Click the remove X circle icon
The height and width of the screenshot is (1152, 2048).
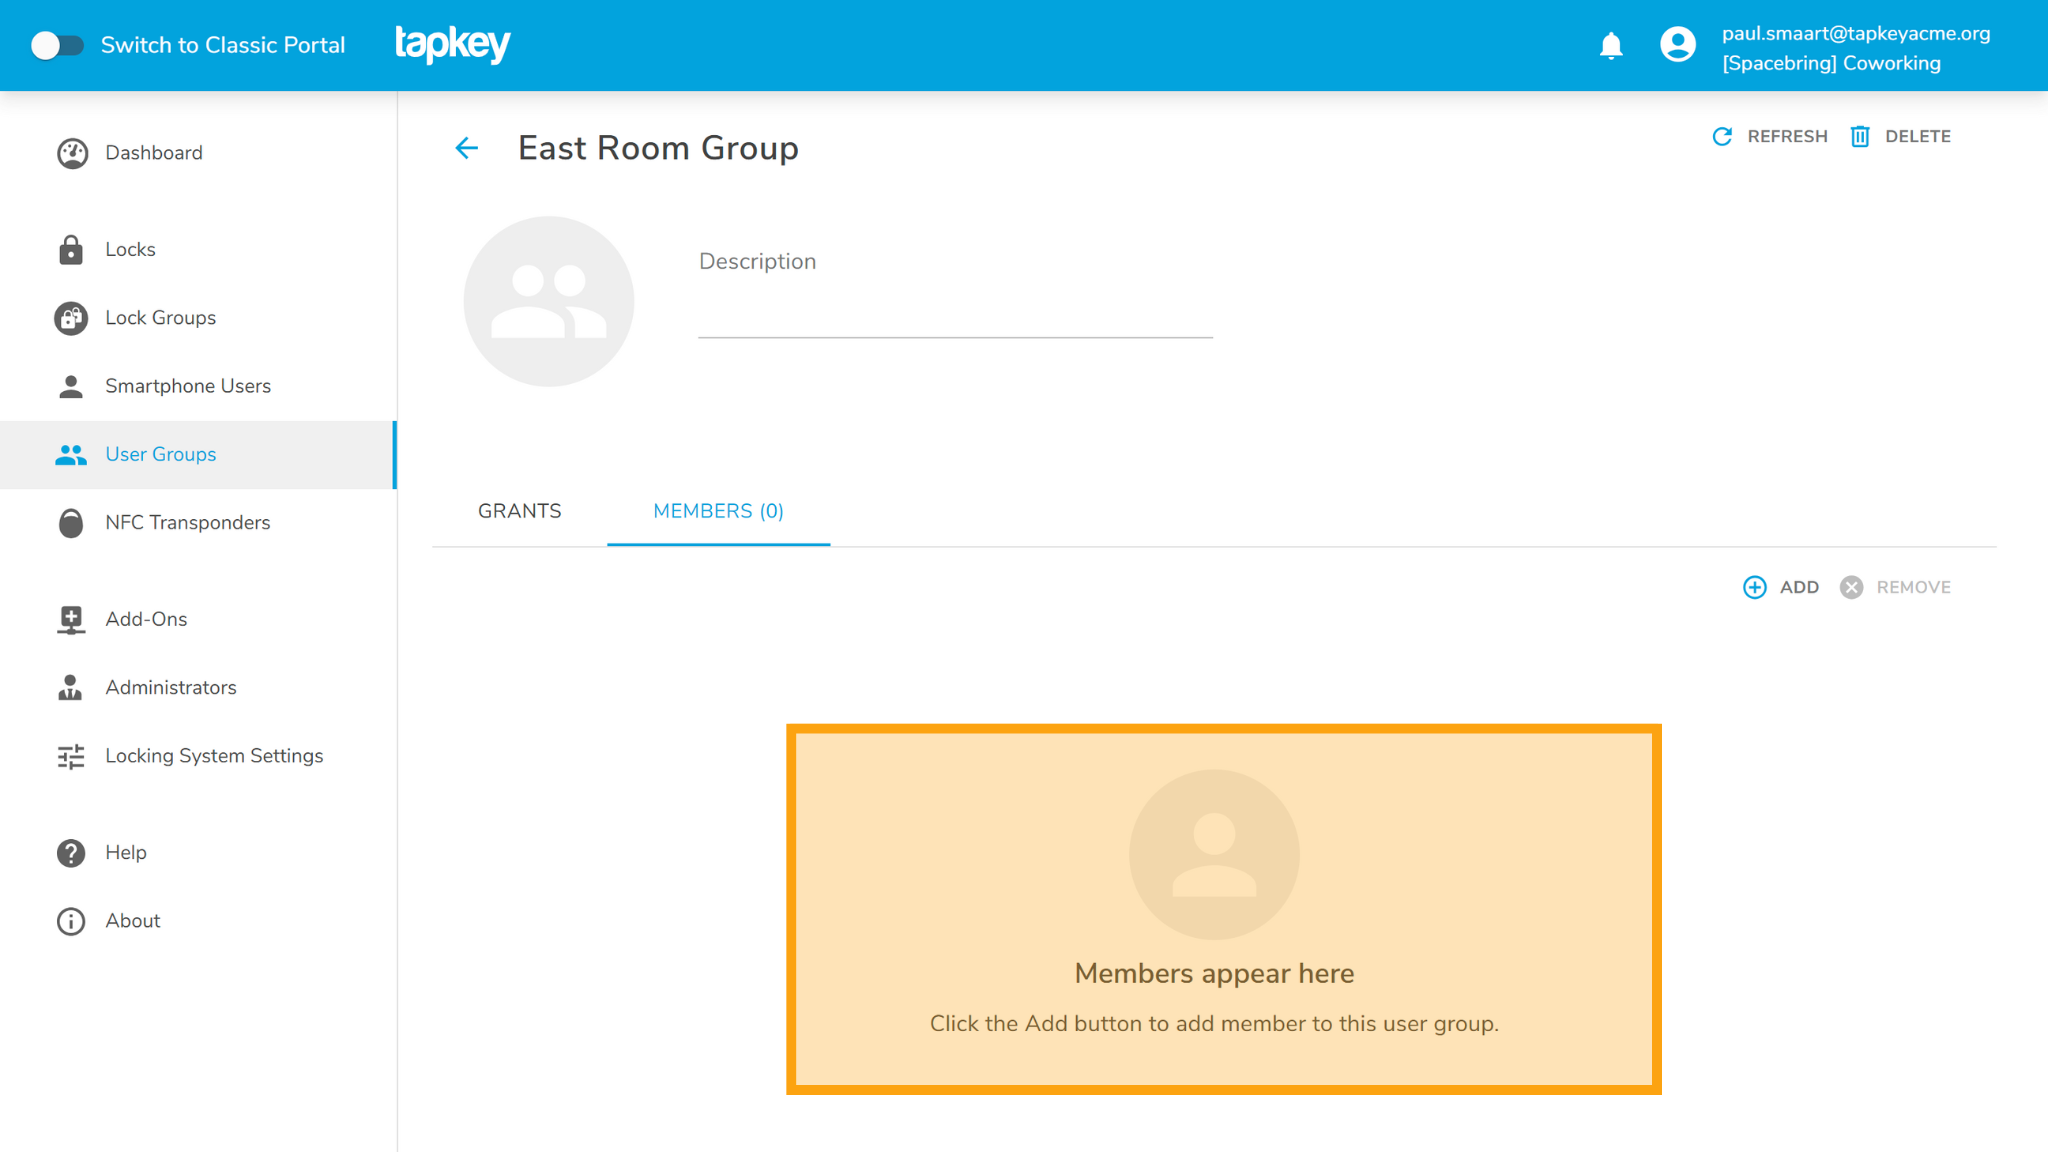[x=1852, y=587]
